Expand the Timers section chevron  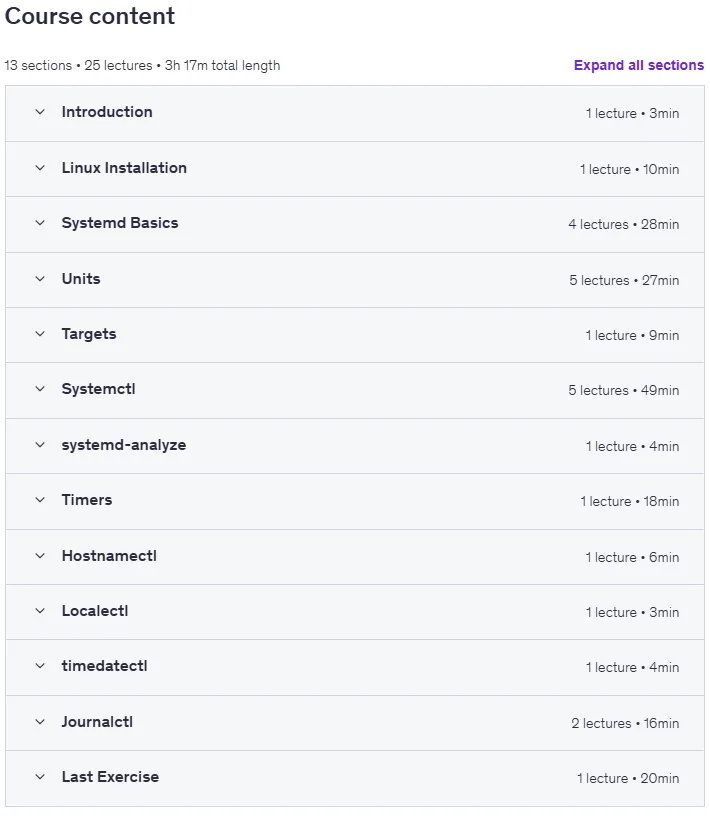[x=40, y=500]
